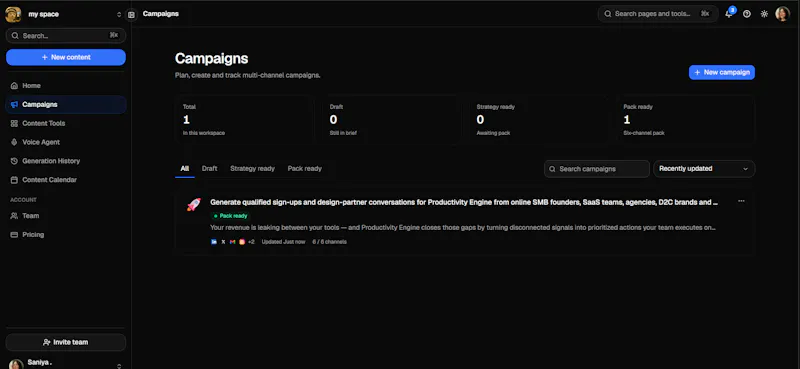Open the notifications bell
The width and height of the screenshot is (800, 369).
click(729, 14)
